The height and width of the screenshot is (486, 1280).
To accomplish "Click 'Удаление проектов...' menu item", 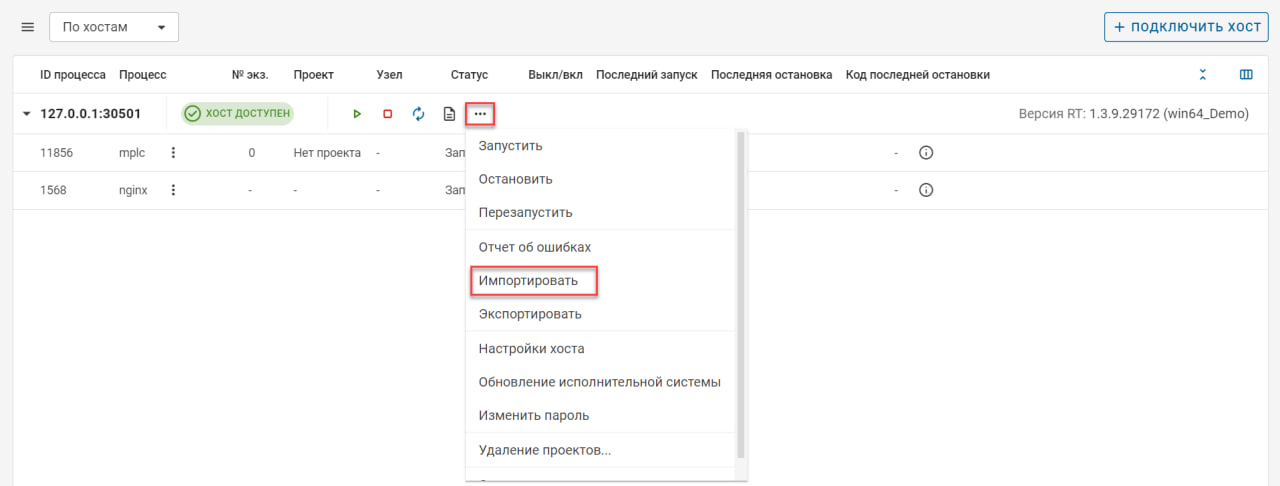I will click(601, 450).
